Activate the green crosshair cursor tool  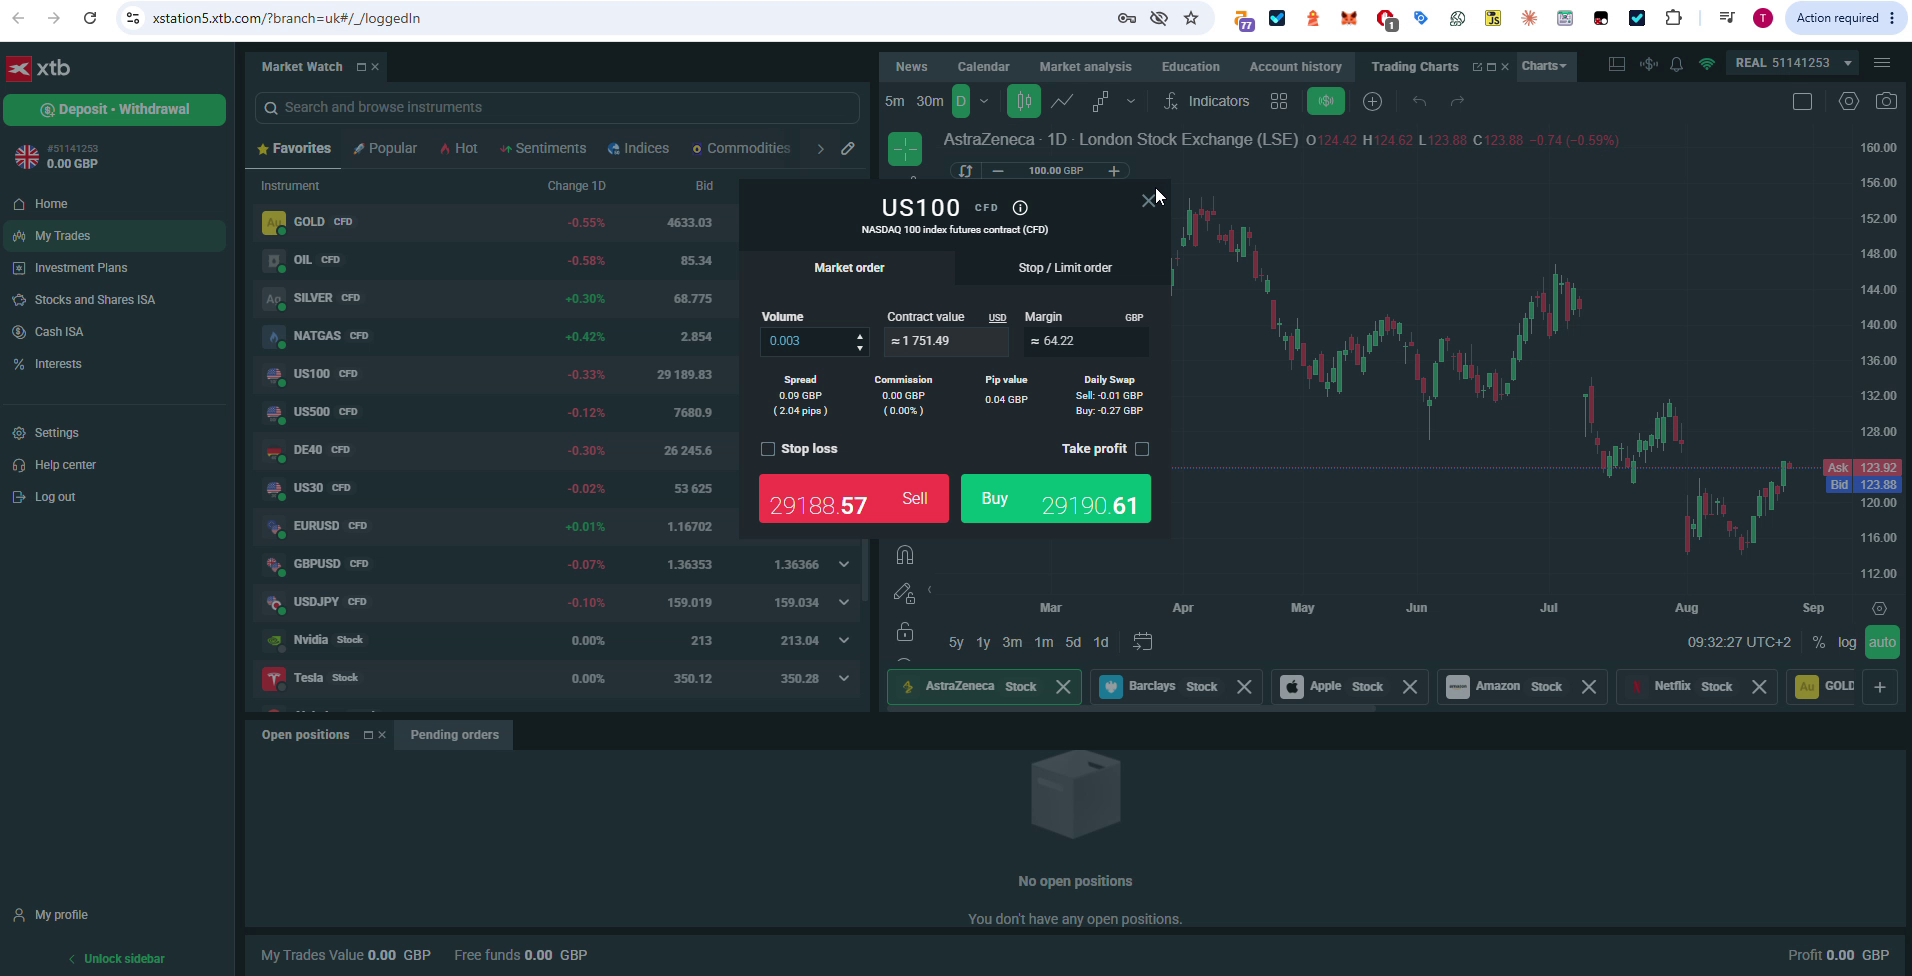pyautogui.click(x=905, y=149)
